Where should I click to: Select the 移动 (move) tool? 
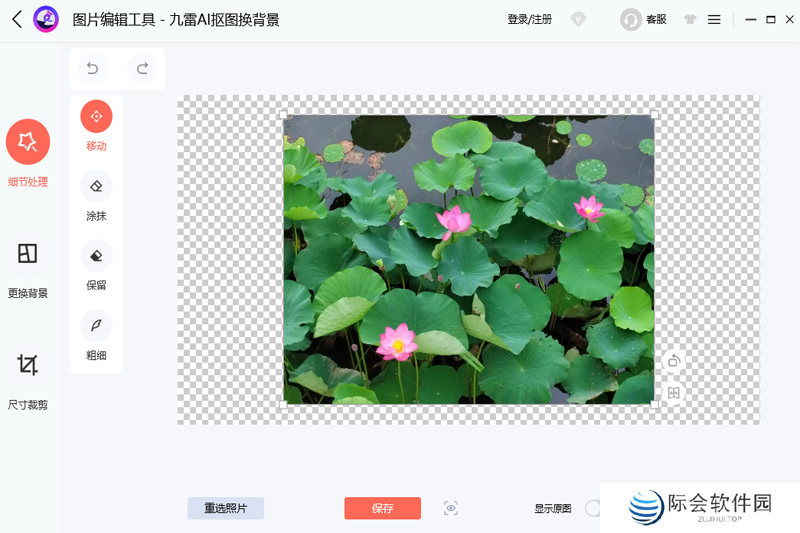pos(96,117)
